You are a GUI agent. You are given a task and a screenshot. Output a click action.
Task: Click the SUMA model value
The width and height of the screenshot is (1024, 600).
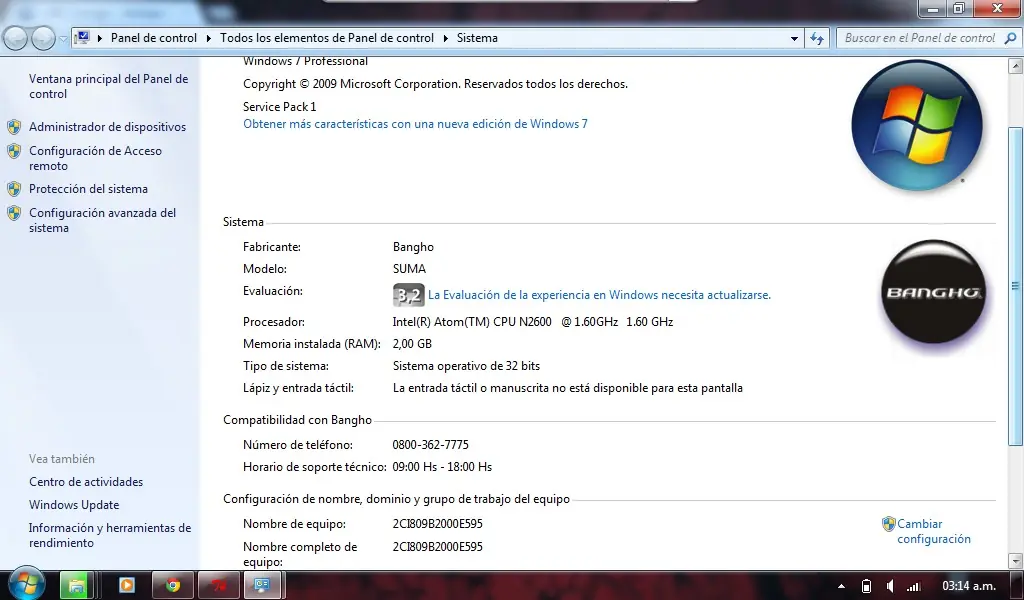[409, 268]
